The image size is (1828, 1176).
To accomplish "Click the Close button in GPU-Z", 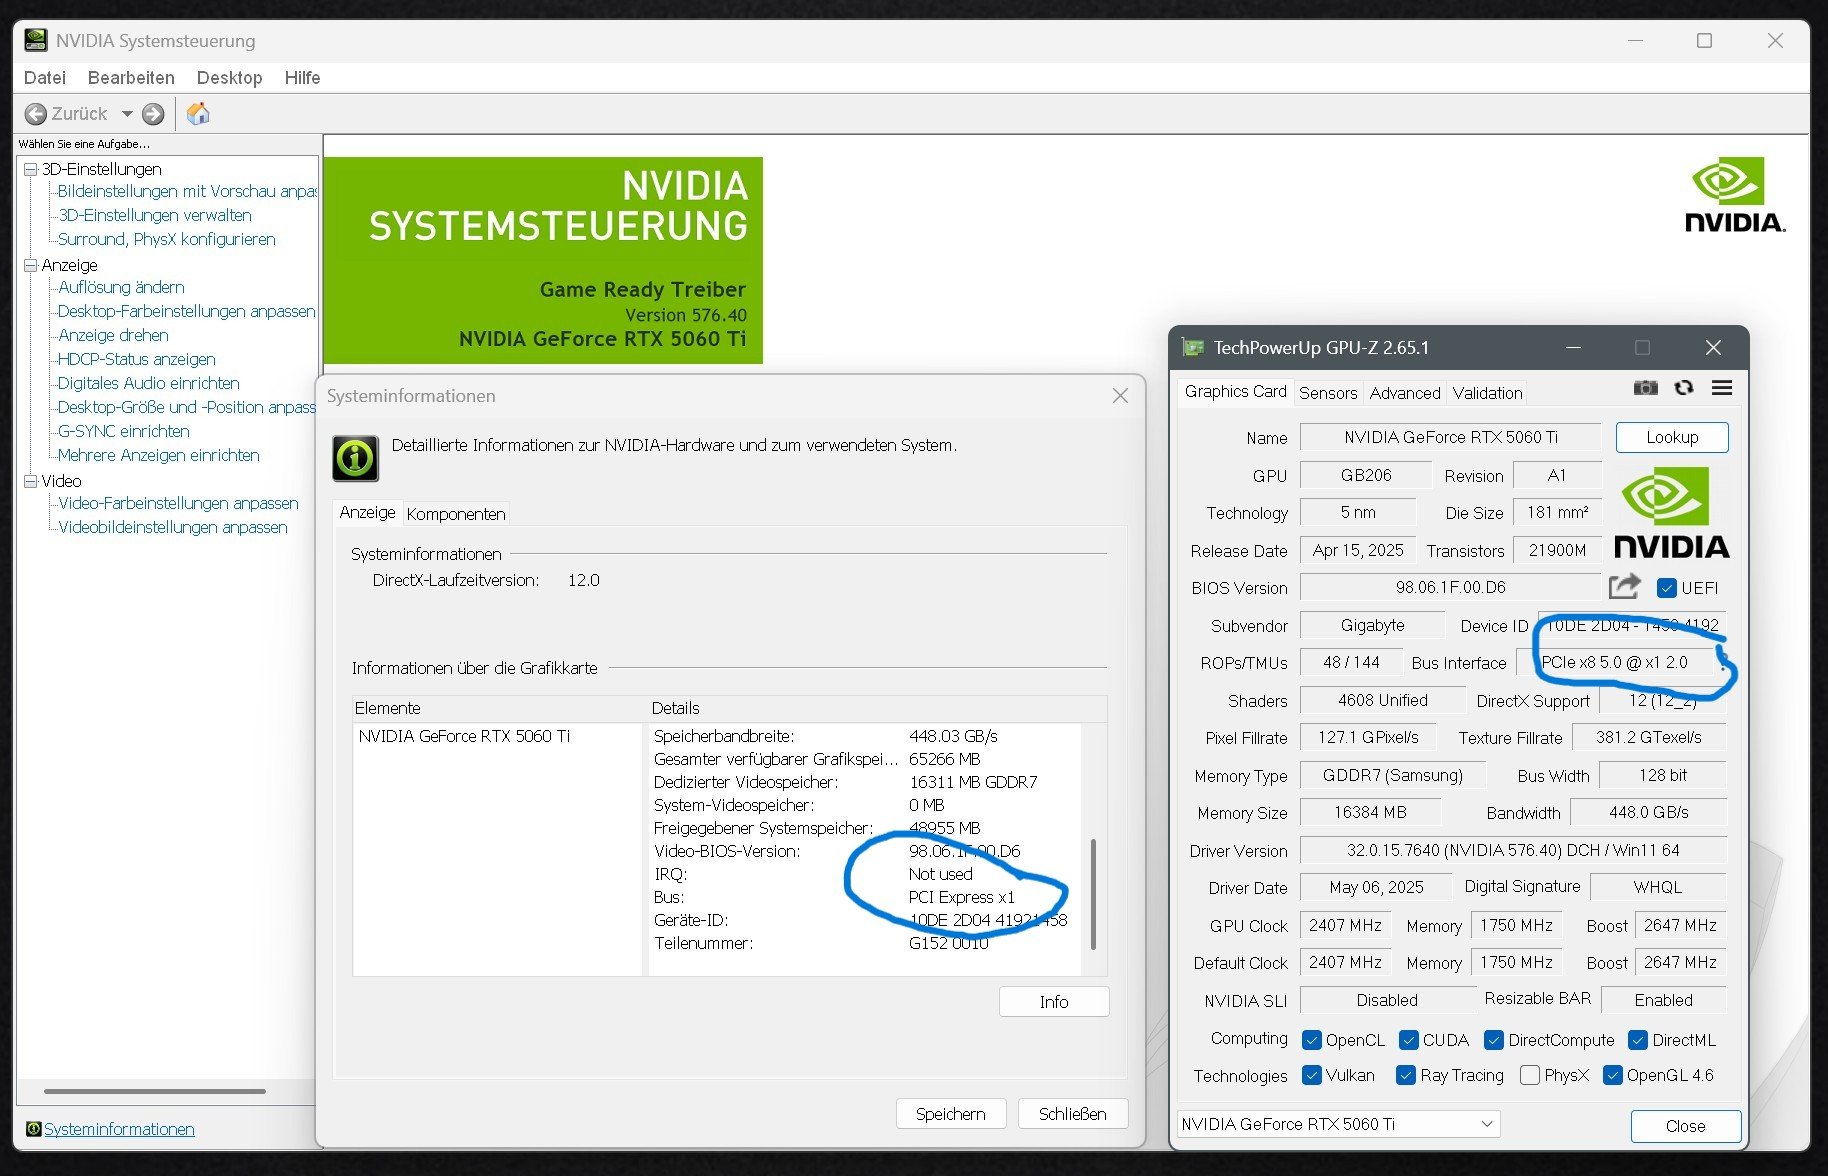I will (1685, 1126).
